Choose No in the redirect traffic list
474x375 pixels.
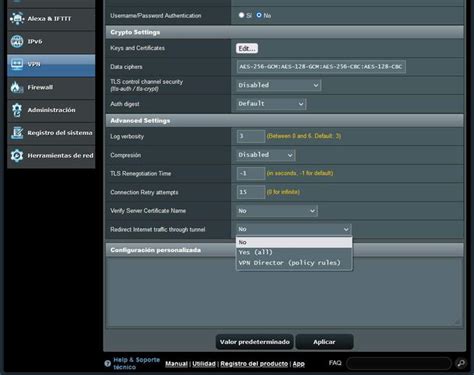point(294,242)
